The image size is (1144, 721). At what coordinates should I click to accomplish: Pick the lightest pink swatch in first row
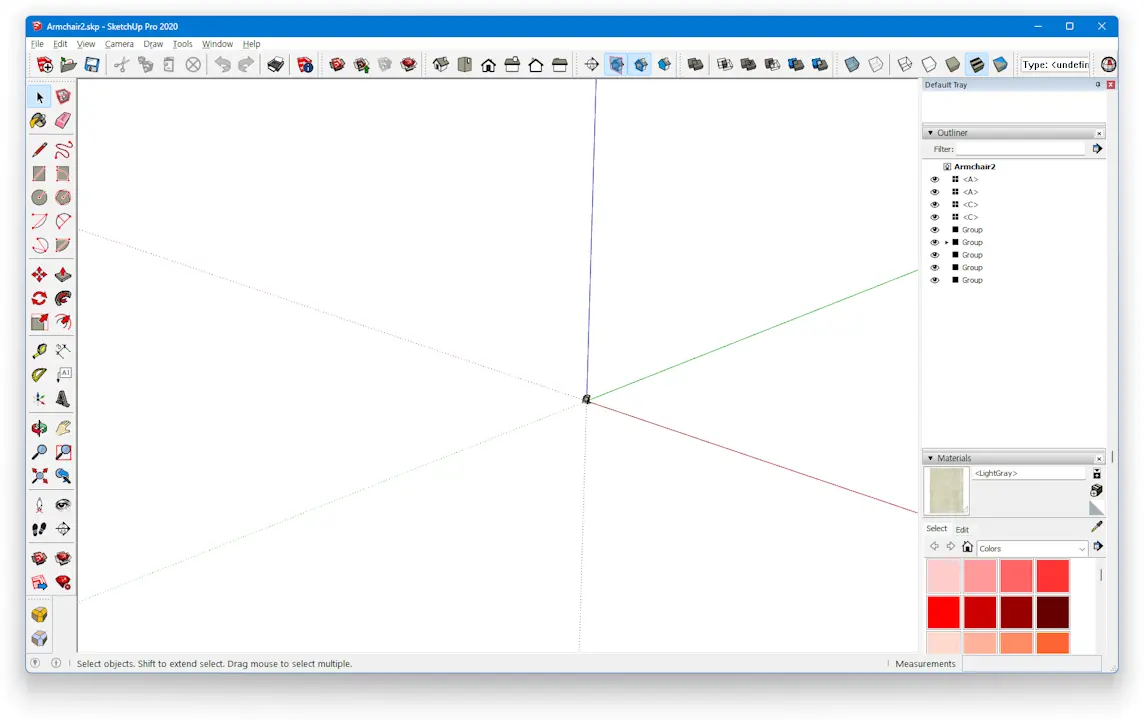(943, 576)
